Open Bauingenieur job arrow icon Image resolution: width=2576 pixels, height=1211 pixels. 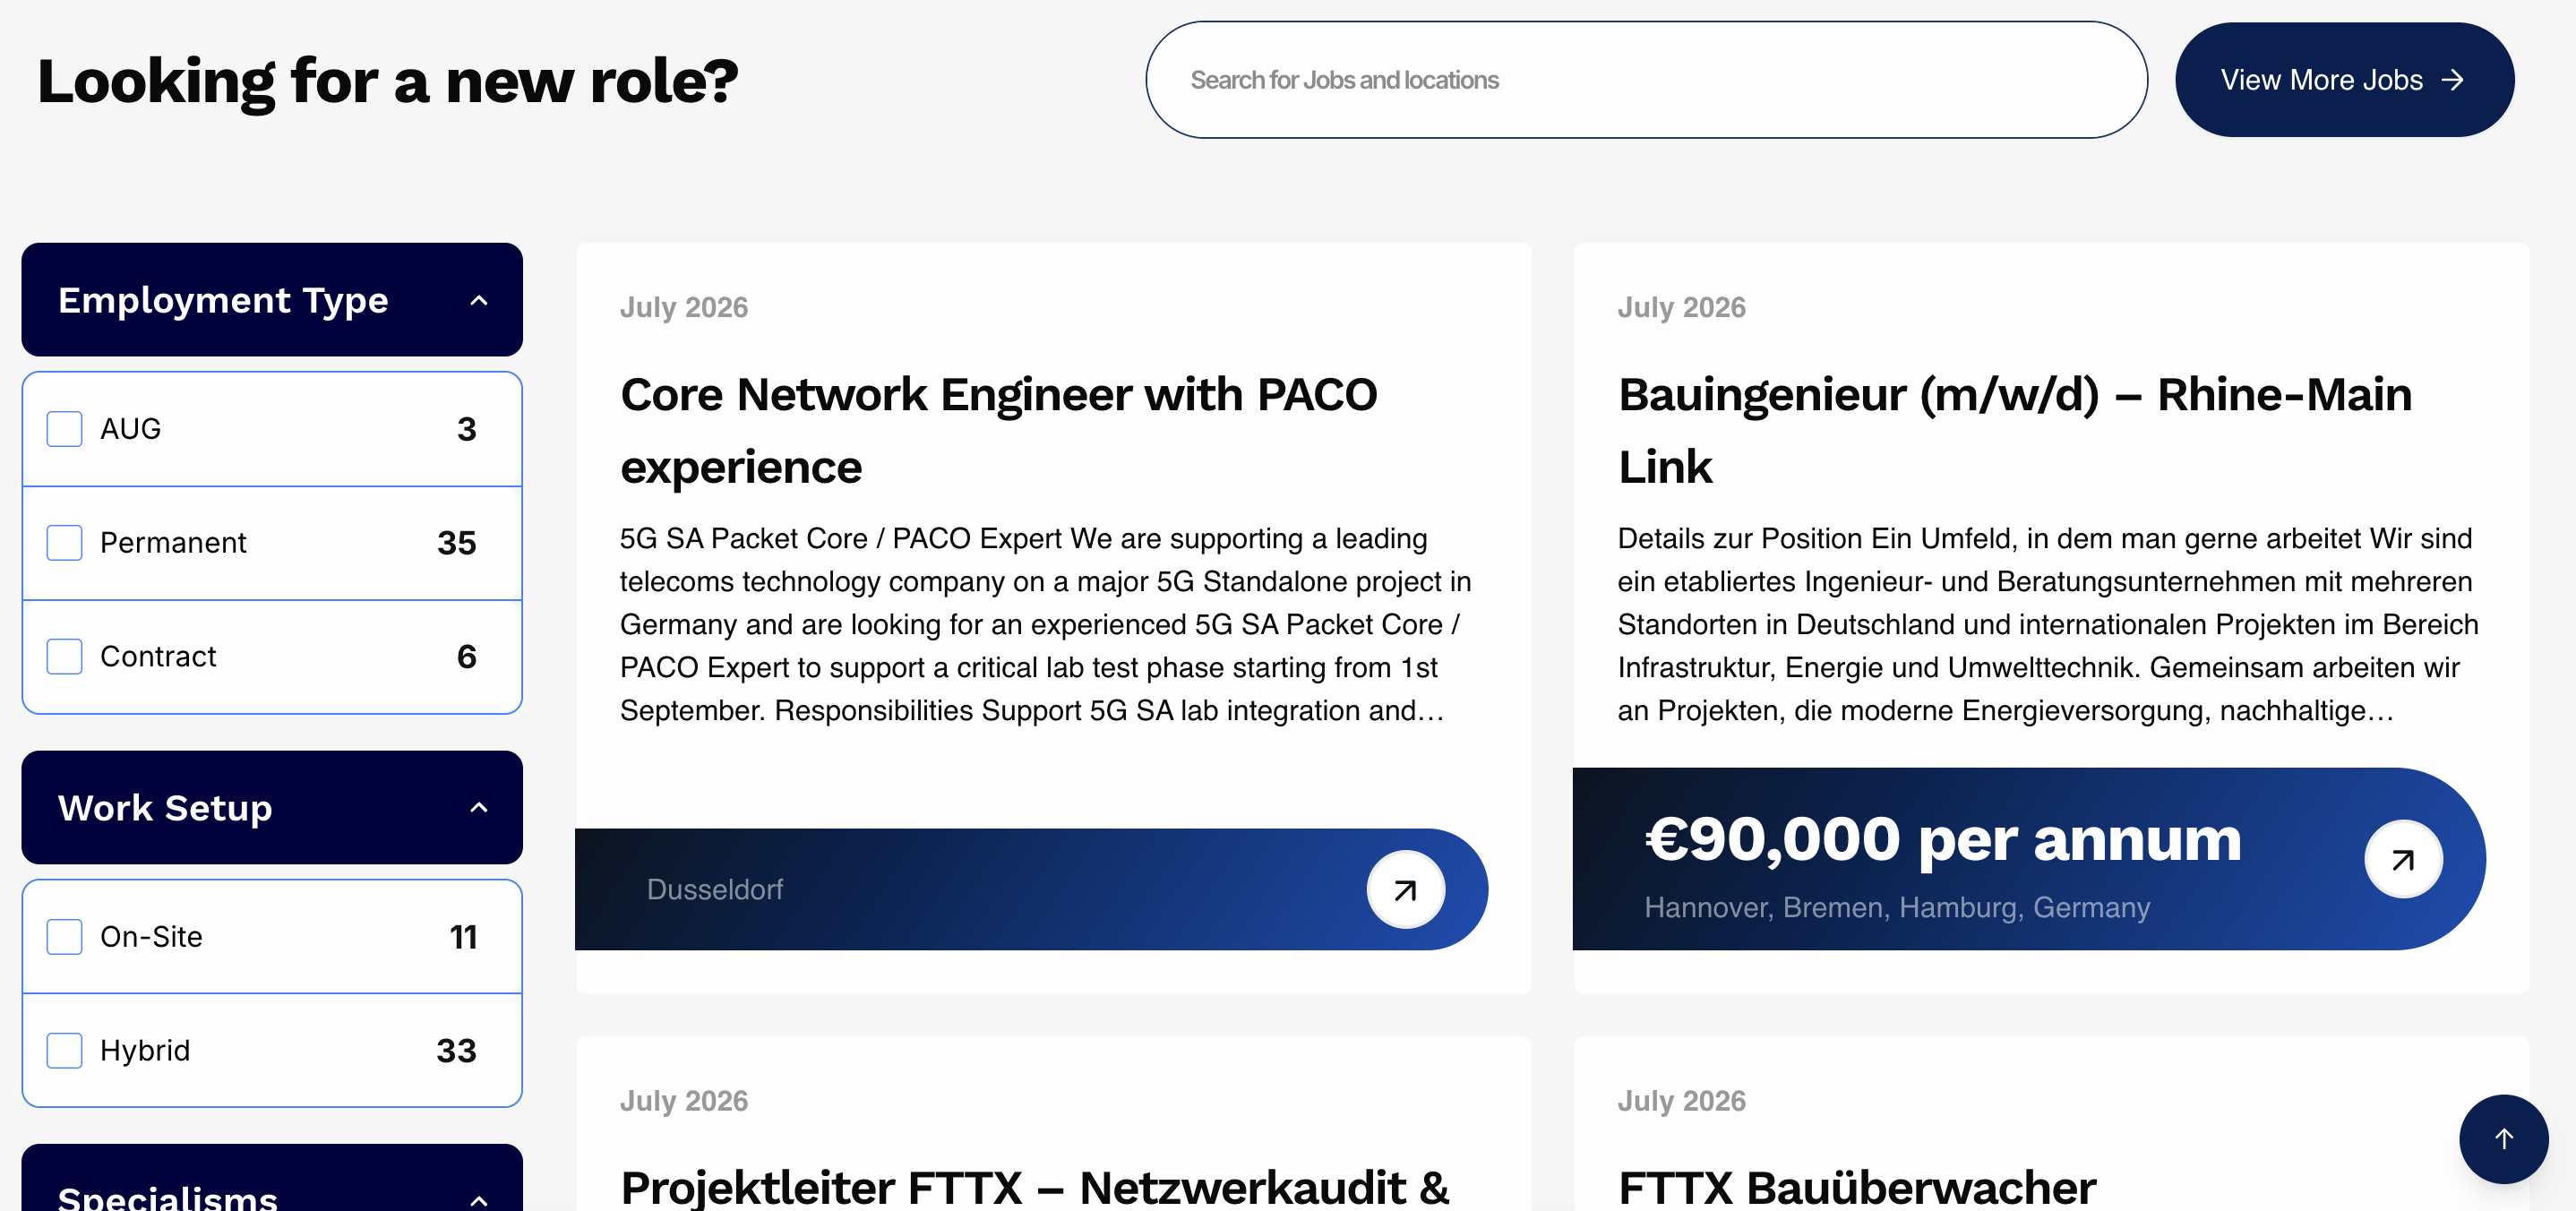click(x=2403, y=859)
